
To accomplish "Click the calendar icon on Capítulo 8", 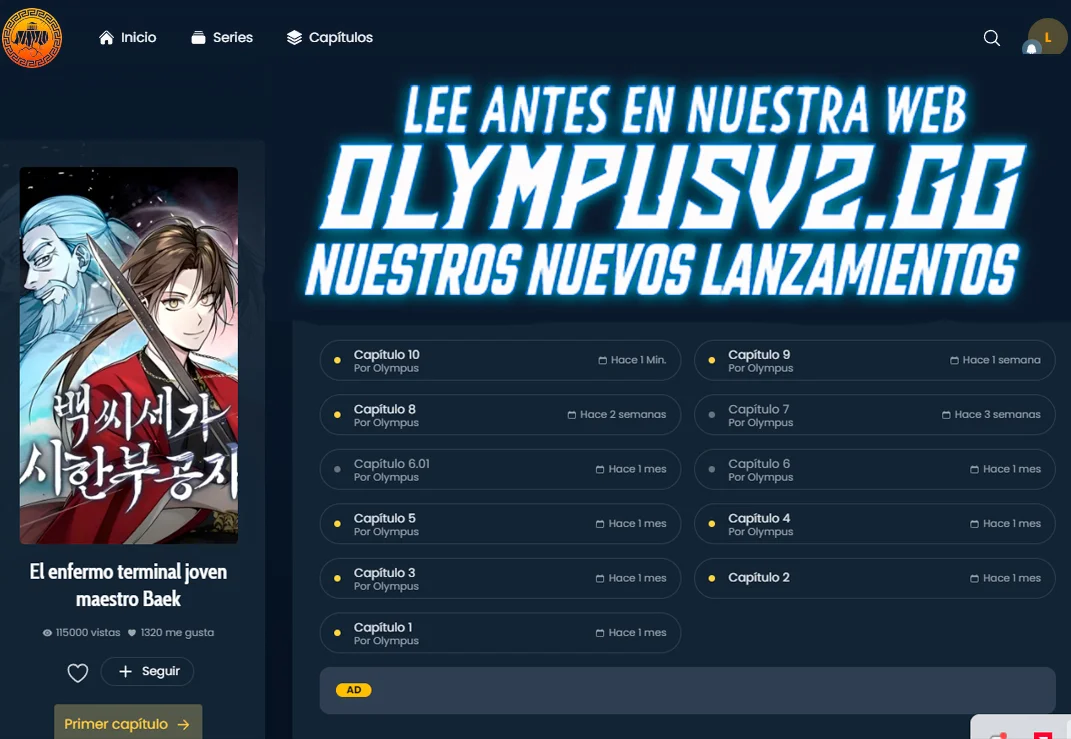I will pyautogui.click(x=572, y=415).
